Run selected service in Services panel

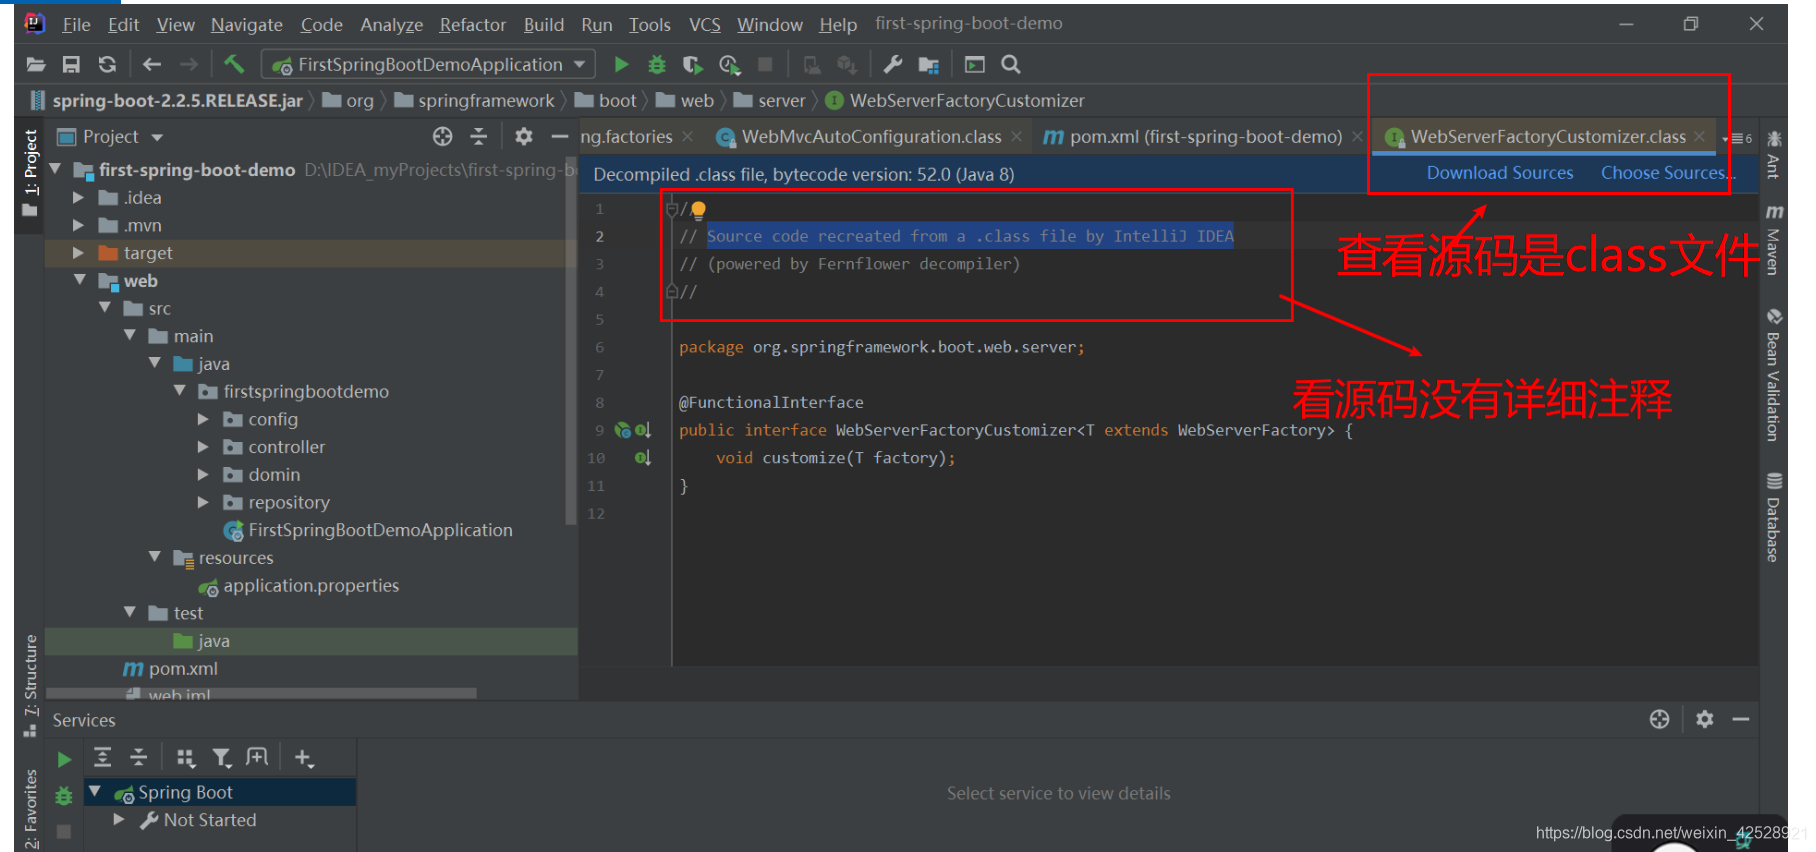pos(64,759)
